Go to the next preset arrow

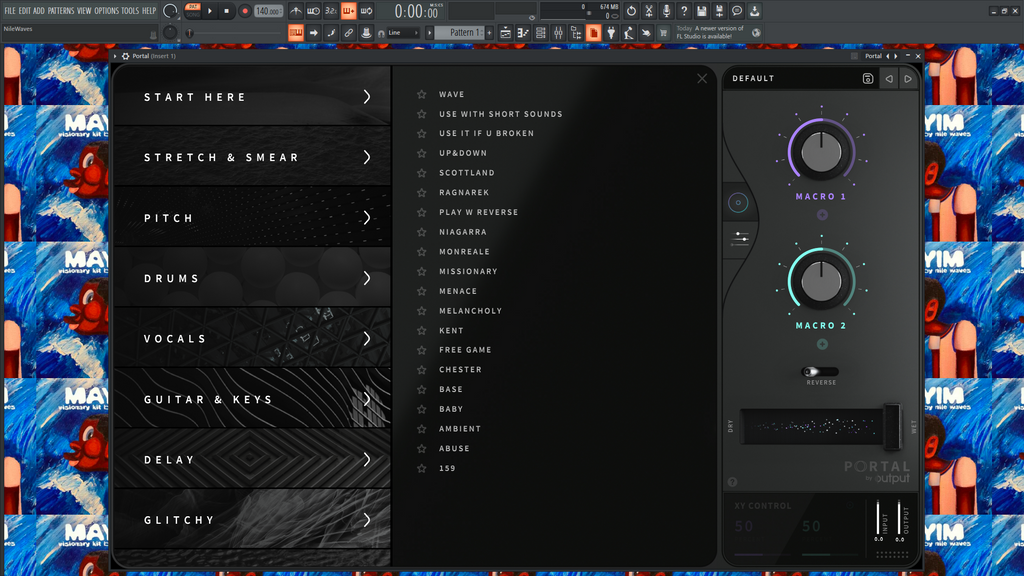tap(908, 79)
